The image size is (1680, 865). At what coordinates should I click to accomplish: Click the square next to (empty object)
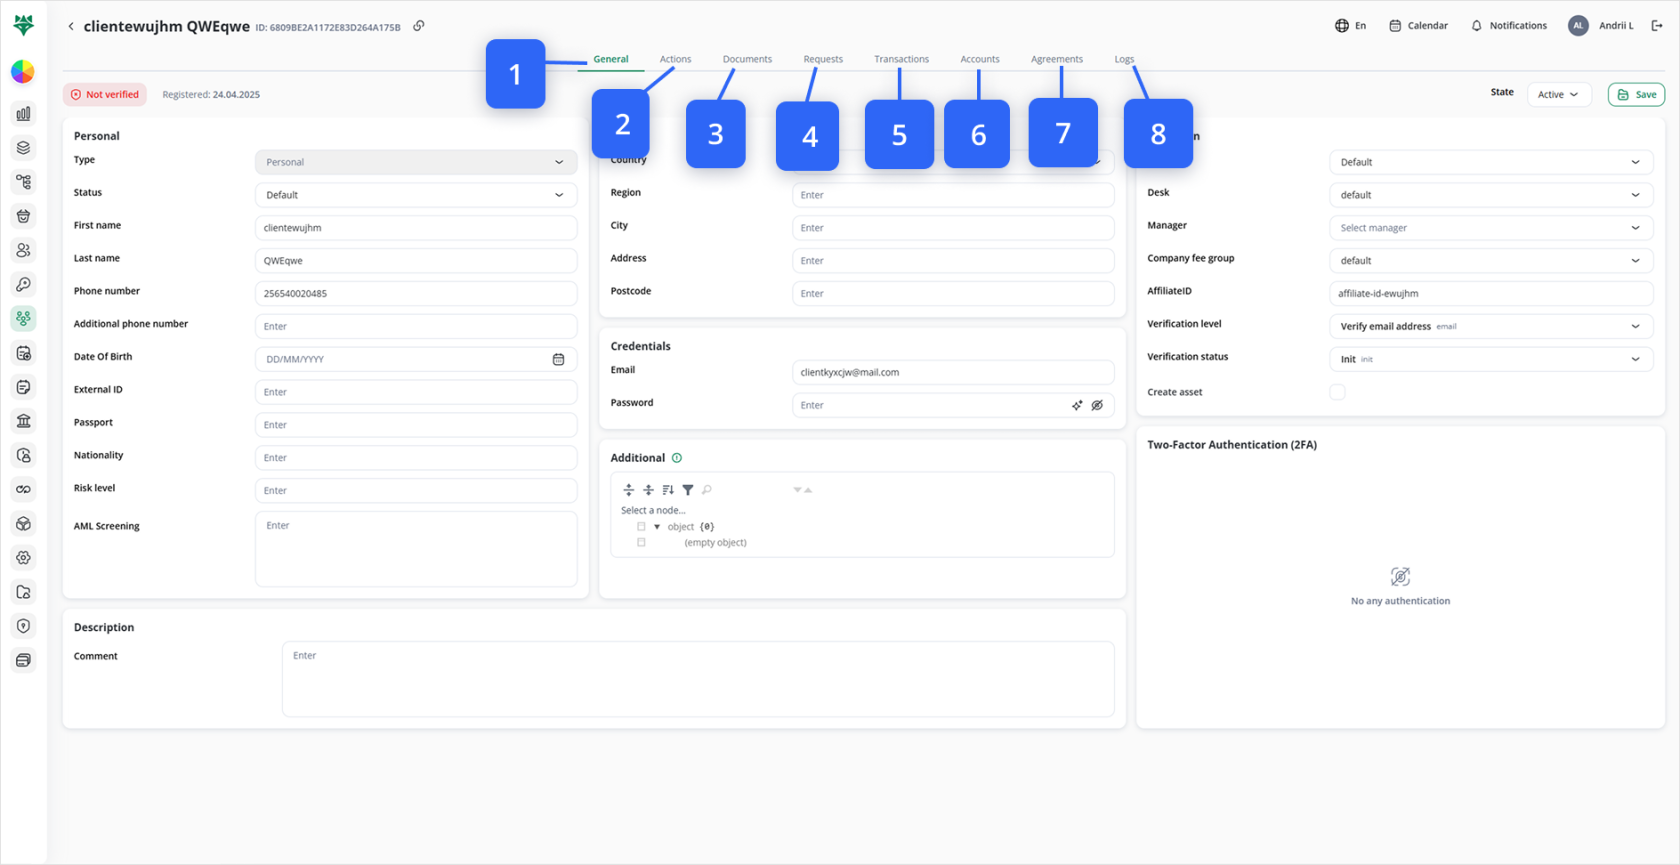coord(641,543)
